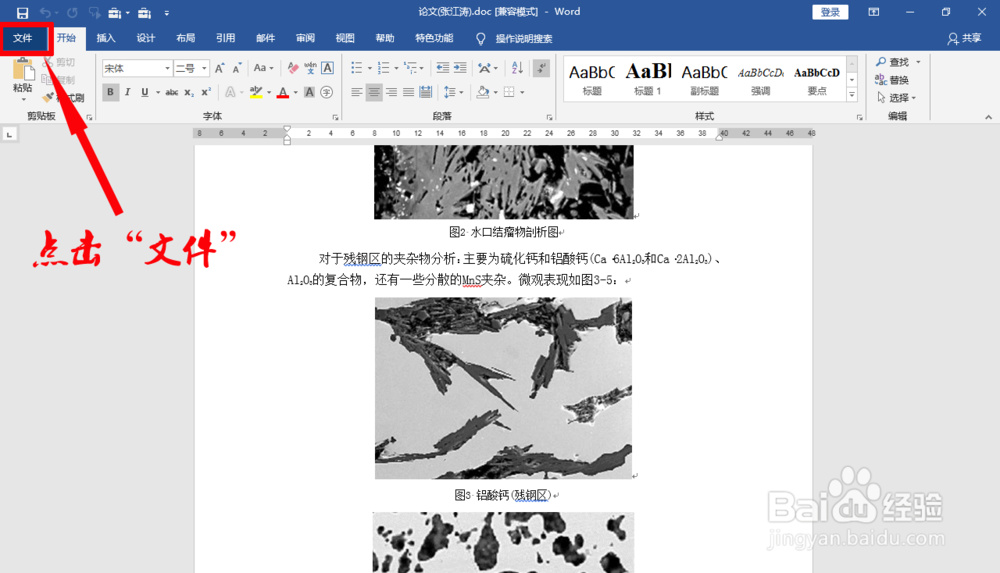
Task: Click the paragraph shading paint bucket
Action: pyautogui.click(x=483, y=93)
